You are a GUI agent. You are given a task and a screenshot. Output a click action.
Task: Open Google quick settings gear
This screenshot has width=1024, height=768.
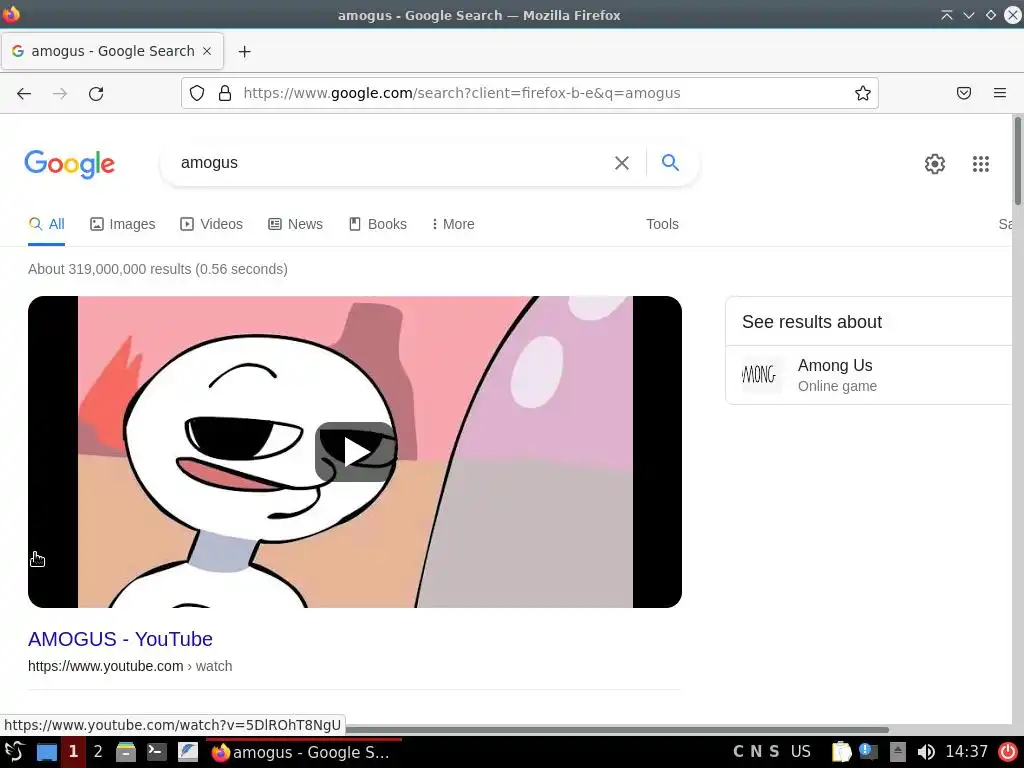(x=935, y=164)
